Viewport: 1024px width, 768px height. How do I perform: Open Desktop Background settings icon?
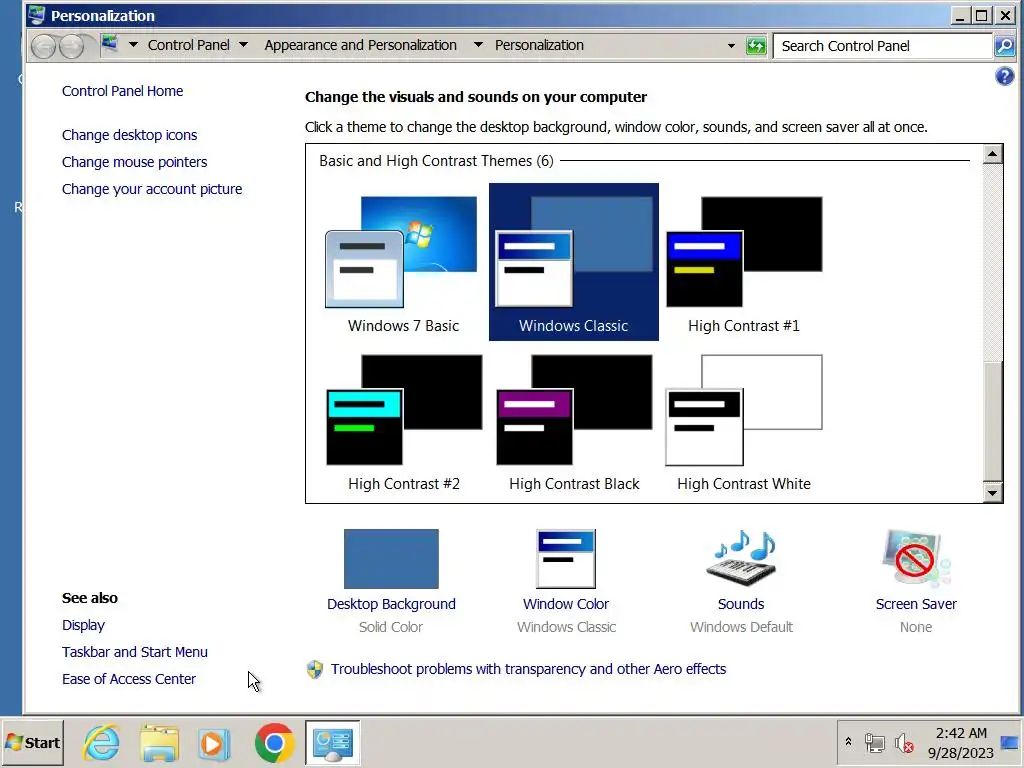point(391,559)
